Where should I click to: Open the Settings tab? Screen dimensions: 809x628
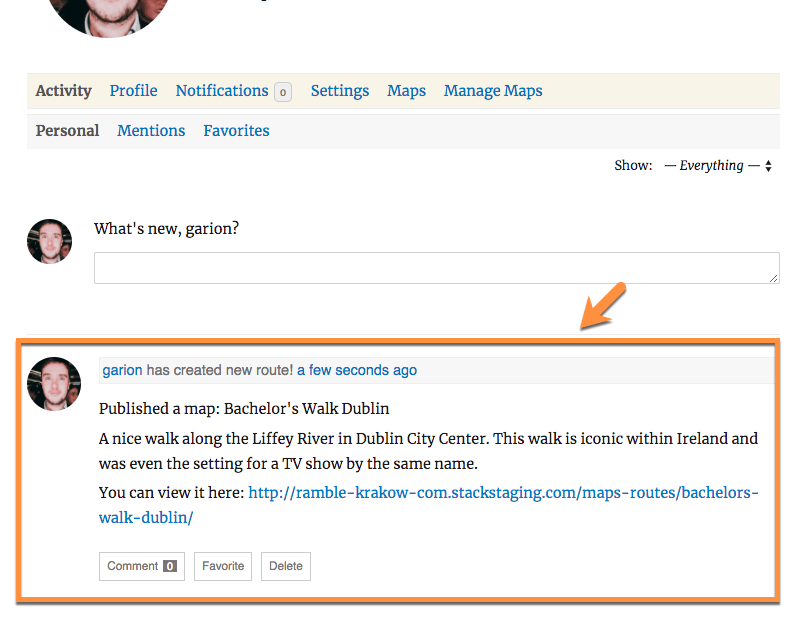click(x=339, y=91)
